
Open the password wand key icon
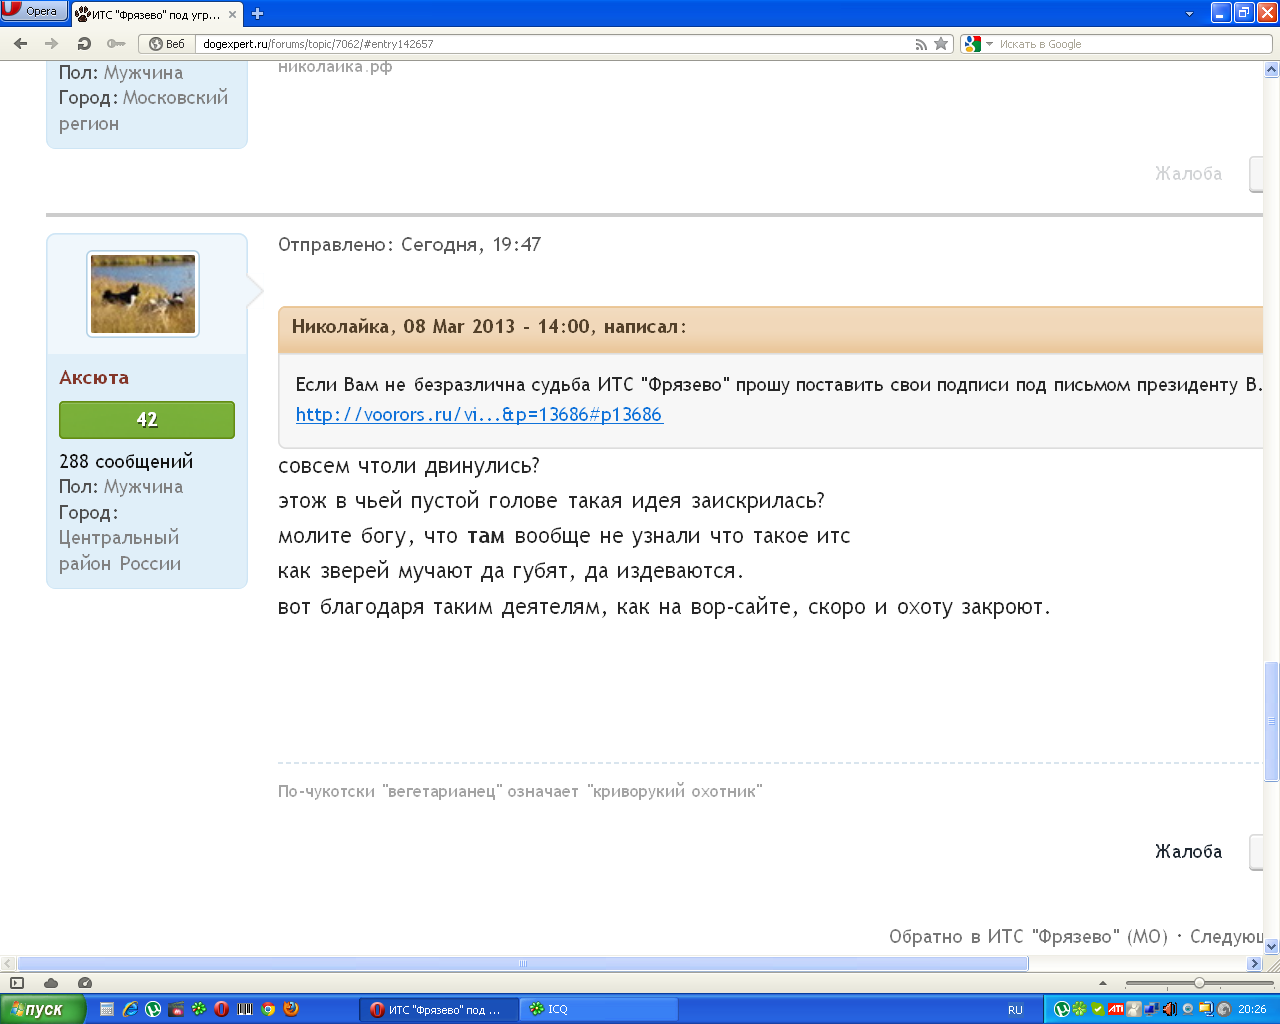click(x=116, y=44)
